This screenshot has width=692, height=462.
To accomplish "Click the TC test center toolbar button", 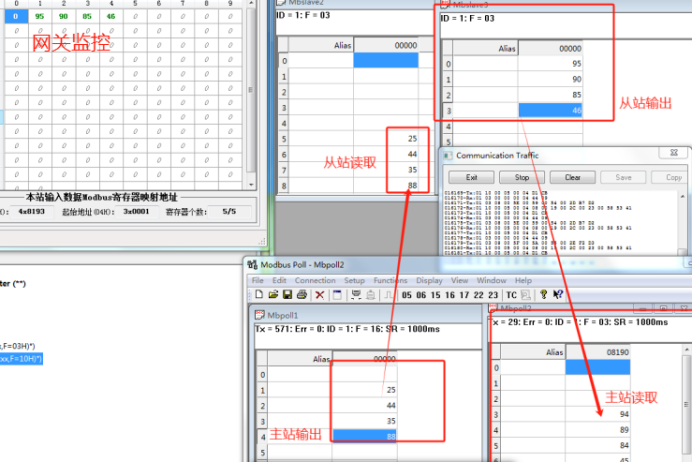I will [x=511, y=295].
